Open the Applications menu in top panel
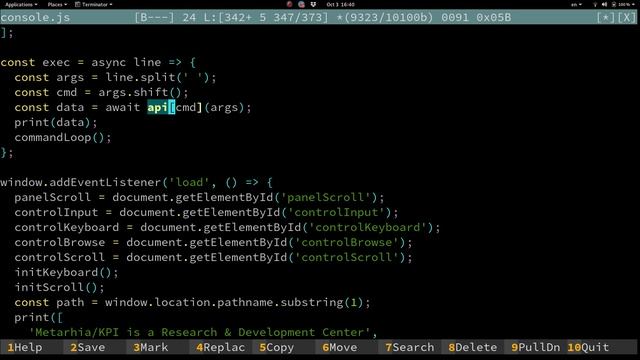Viewport: 640px width, 360px height. [21, 4]
